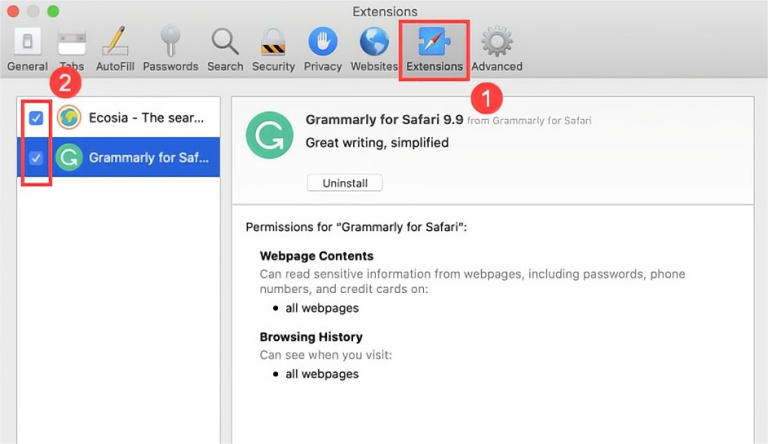Disable the Ecosia extension checkbox
This screenshot has width=768, height=444.
pyautogui.click(x=36, y=118)
